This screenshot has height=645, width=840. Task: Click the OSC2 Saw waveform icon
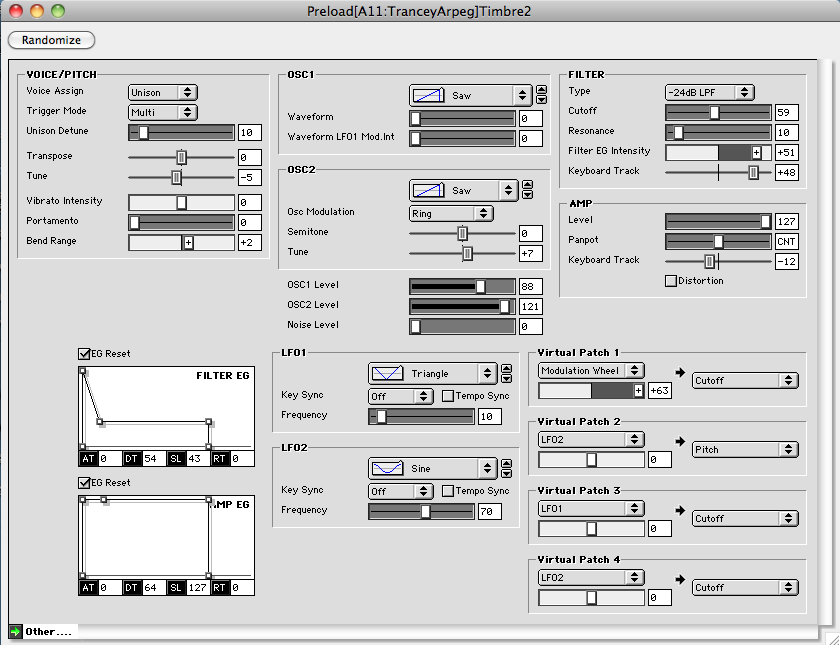[428, 190]
